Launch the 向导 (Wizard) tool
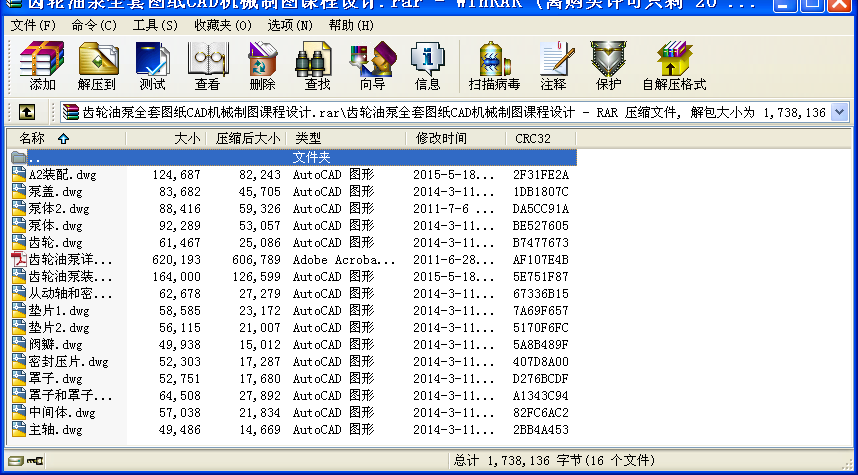The width and height of the screenshot is (858, 475). point(372,66)
